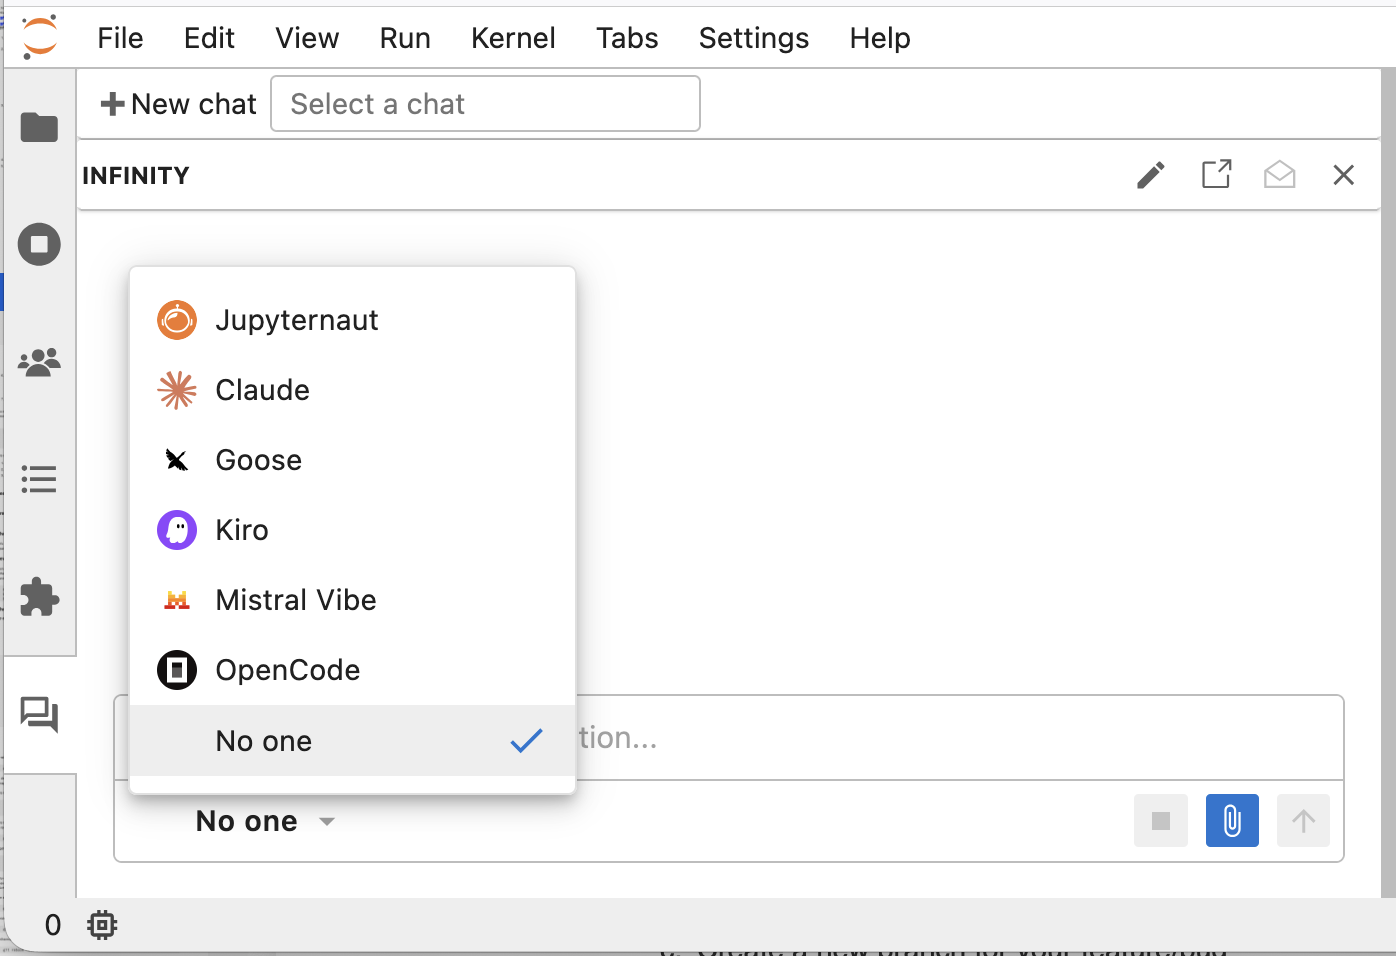Attach a file with the paperclip button

pyautogui.click(x=1232, y=821)
